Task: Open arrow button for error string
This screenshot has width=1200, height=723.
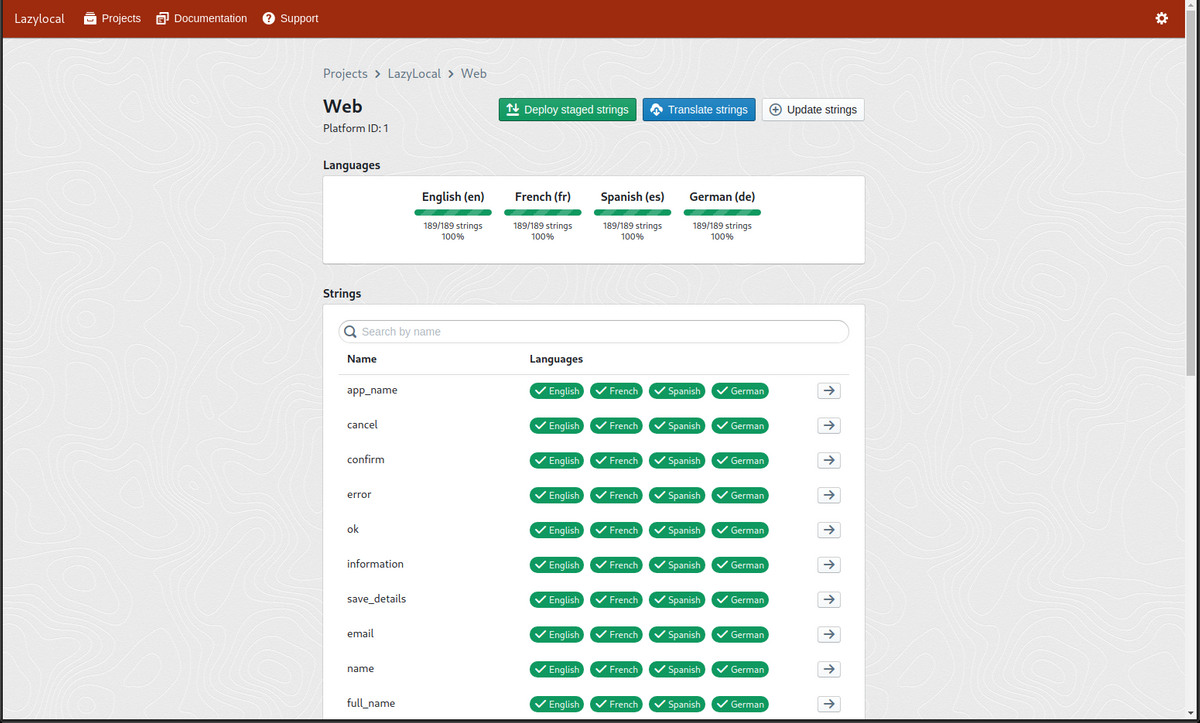Action: (828, 495)
